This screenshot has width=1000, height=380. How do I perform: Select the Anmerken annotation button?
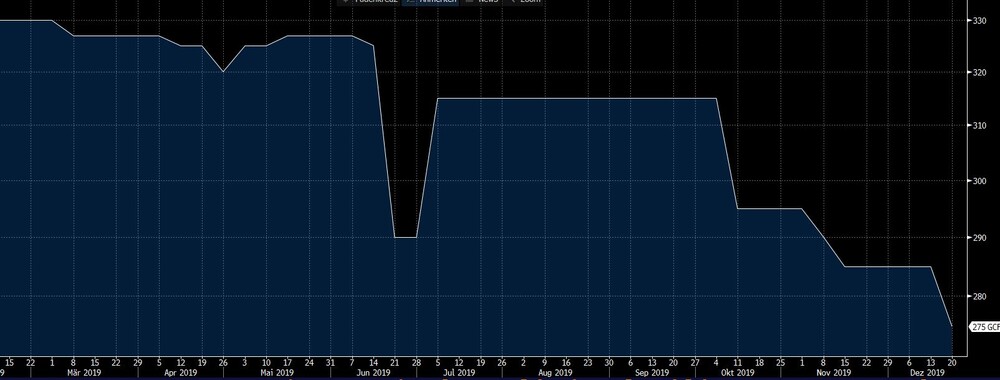point(430,1)
